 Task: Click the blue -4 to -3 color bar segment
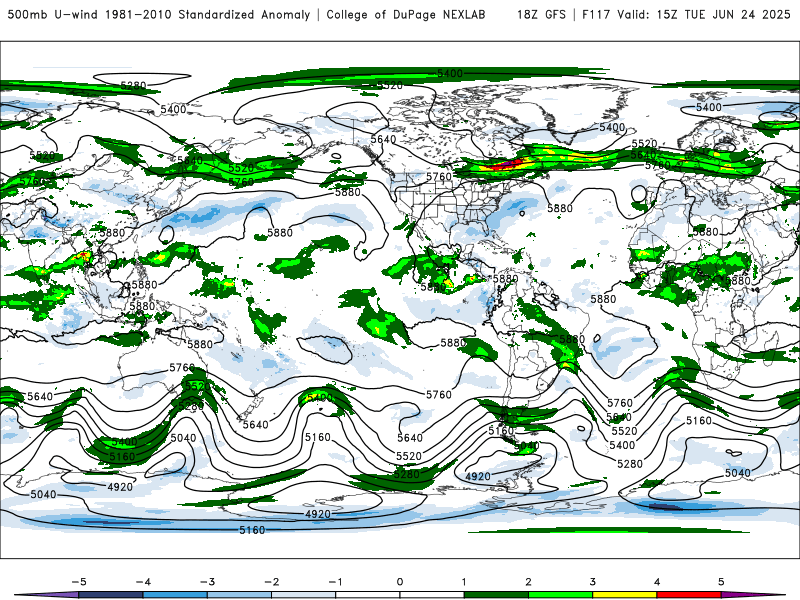[x=175, y=595]
